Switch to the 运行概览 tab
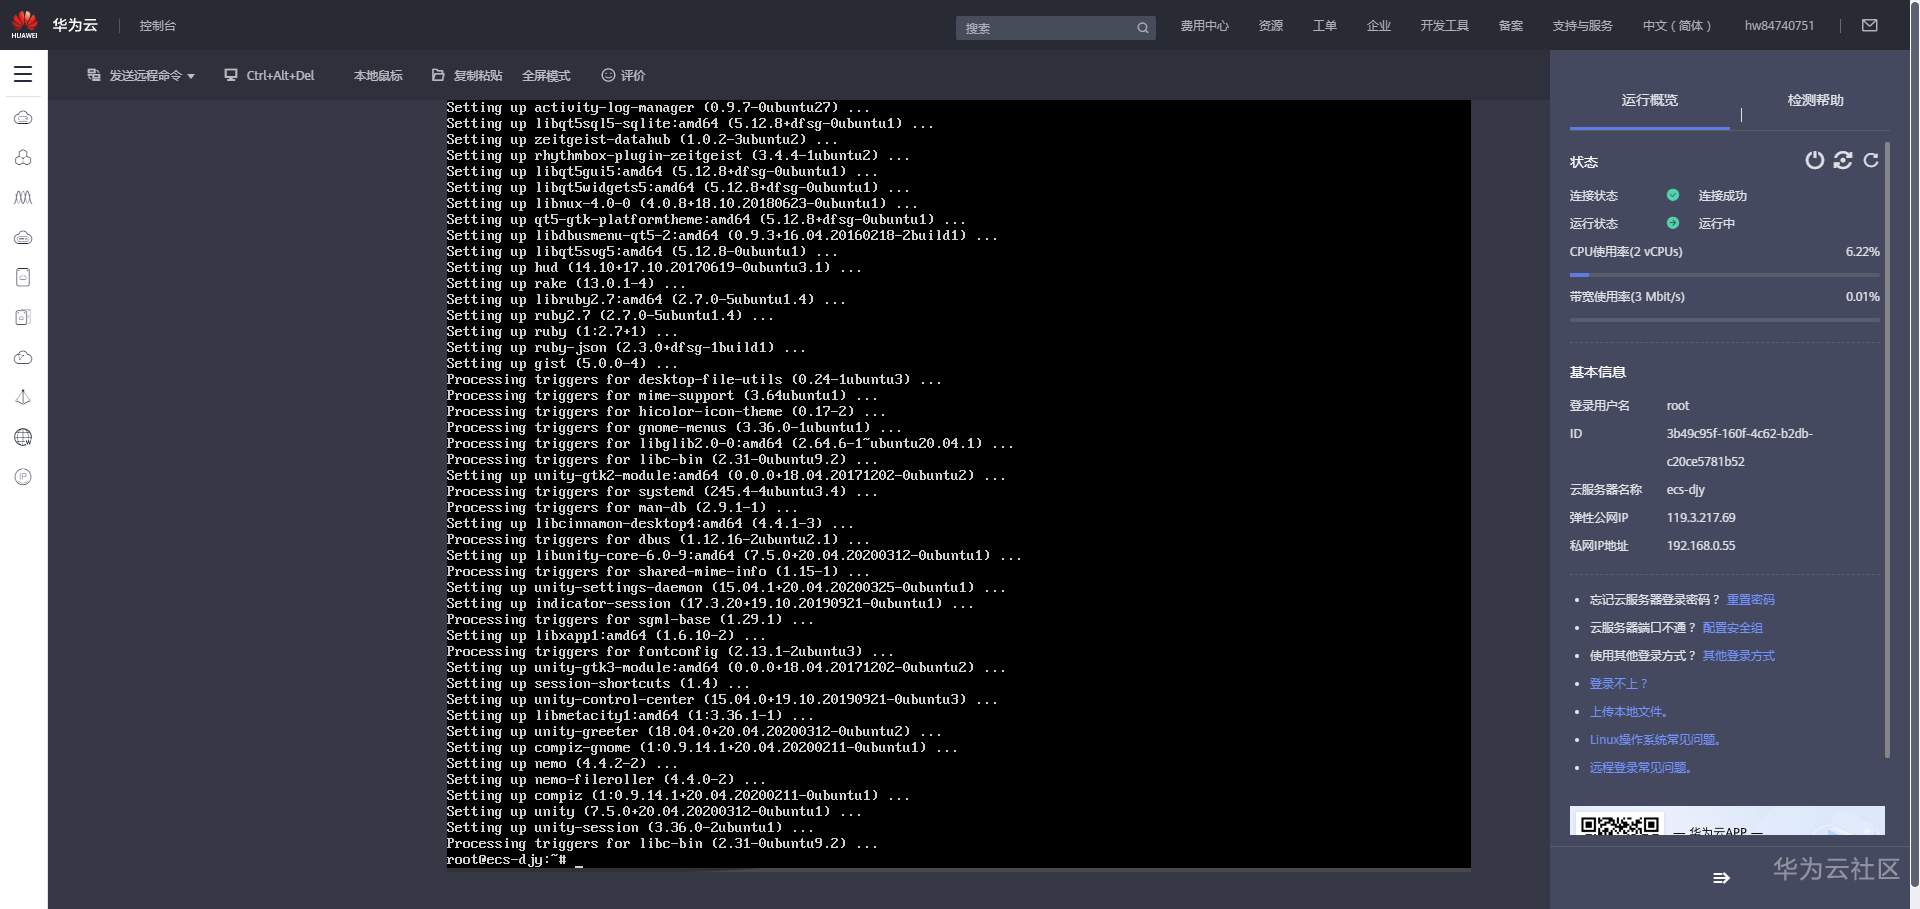 point(1650,100)
